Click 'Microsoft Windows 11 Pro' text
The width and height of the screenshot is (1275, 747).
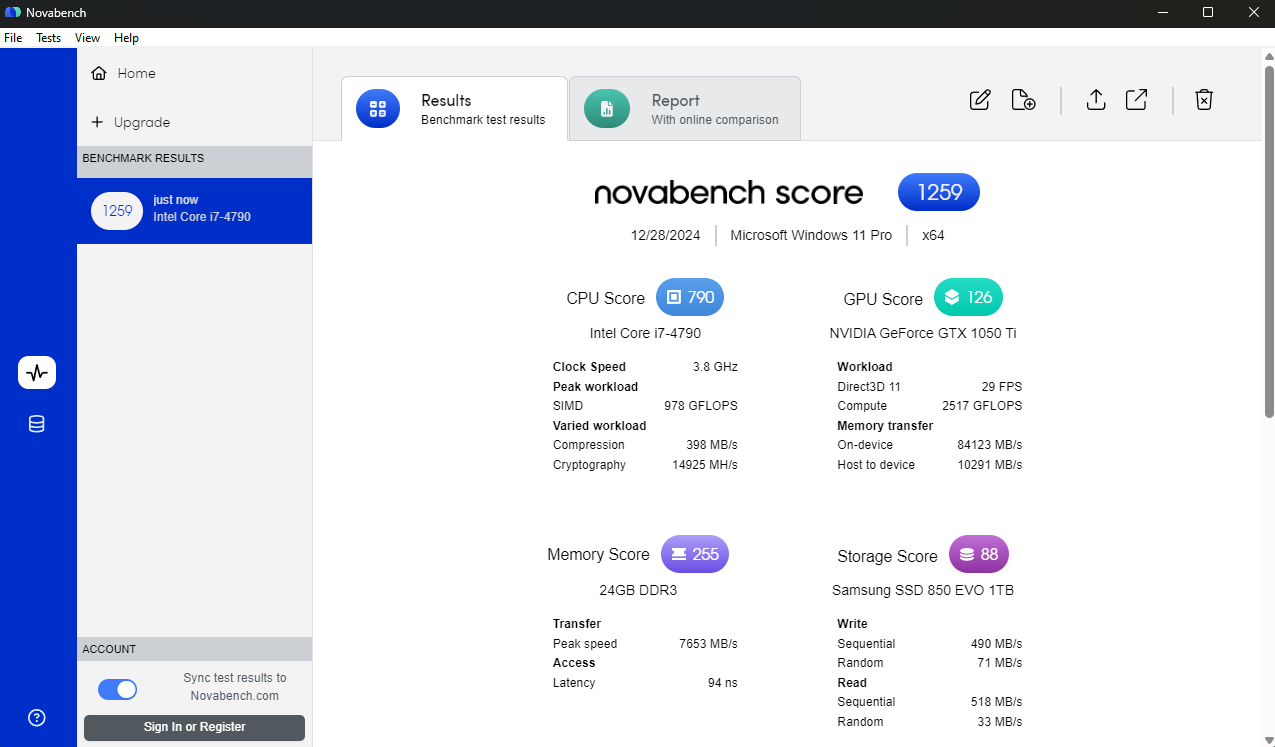click(811, 236)
